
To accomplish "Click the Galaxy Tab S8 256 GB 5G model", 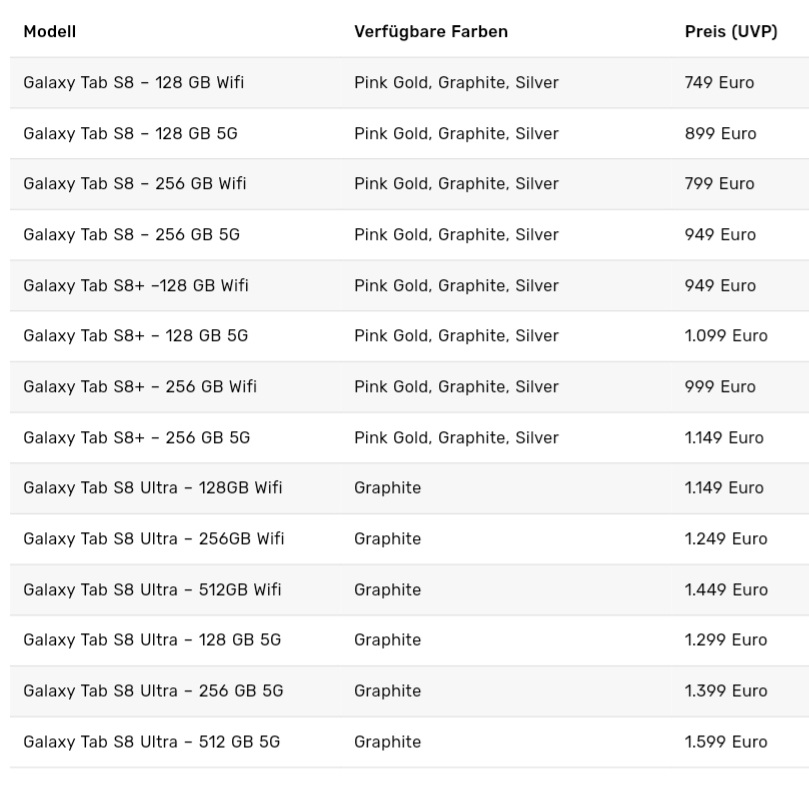I will [131, 235].
